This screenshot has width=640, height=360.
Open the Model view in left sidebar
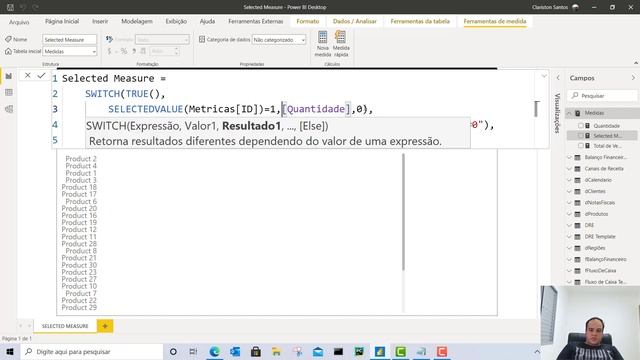click(9, 109)
